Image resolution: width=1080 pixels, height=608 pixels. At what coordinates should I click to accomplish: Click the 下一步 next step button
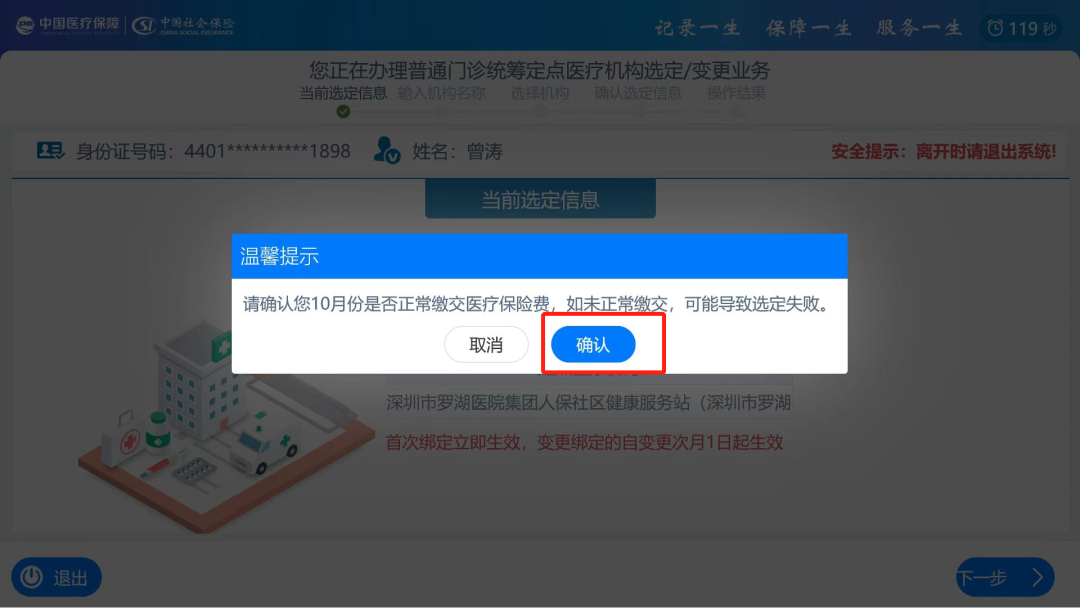pyautogui.click(x=1005, y=577)
